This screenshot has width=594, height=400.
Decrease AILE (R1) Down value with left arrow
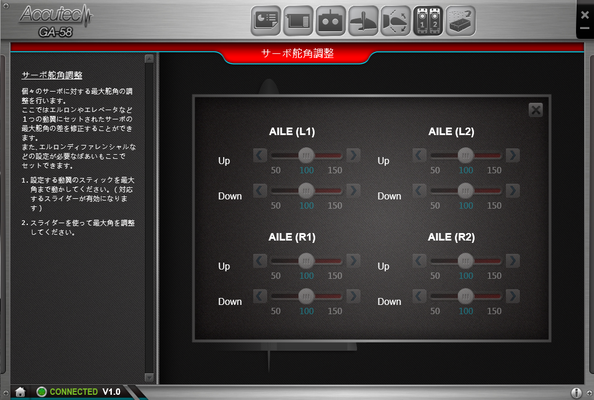pyautogui.click(x=260, y=296)
